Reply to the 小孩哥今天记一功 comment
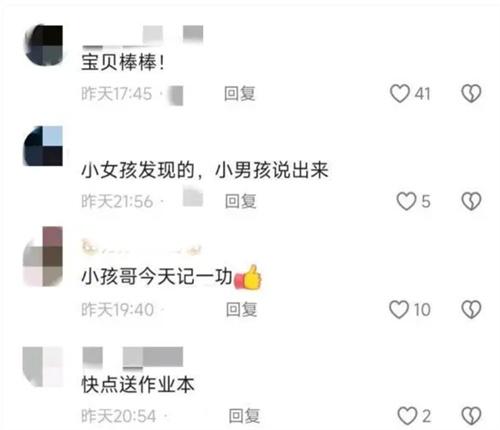500x430 pixels. (242, 310)
